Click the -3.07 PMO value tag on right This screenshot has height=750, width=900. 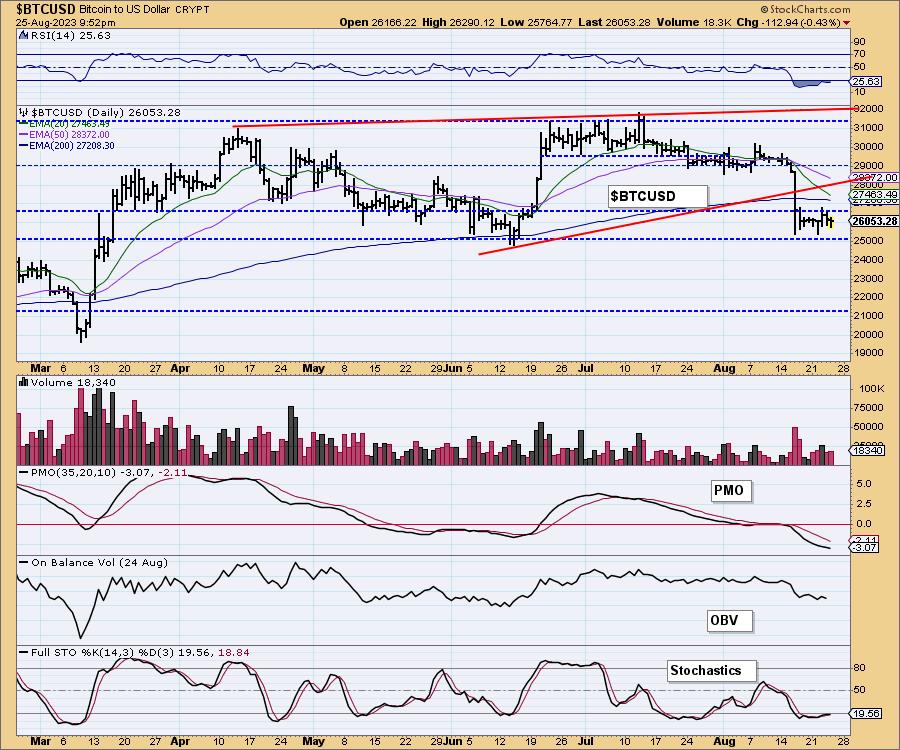point(865,547)
